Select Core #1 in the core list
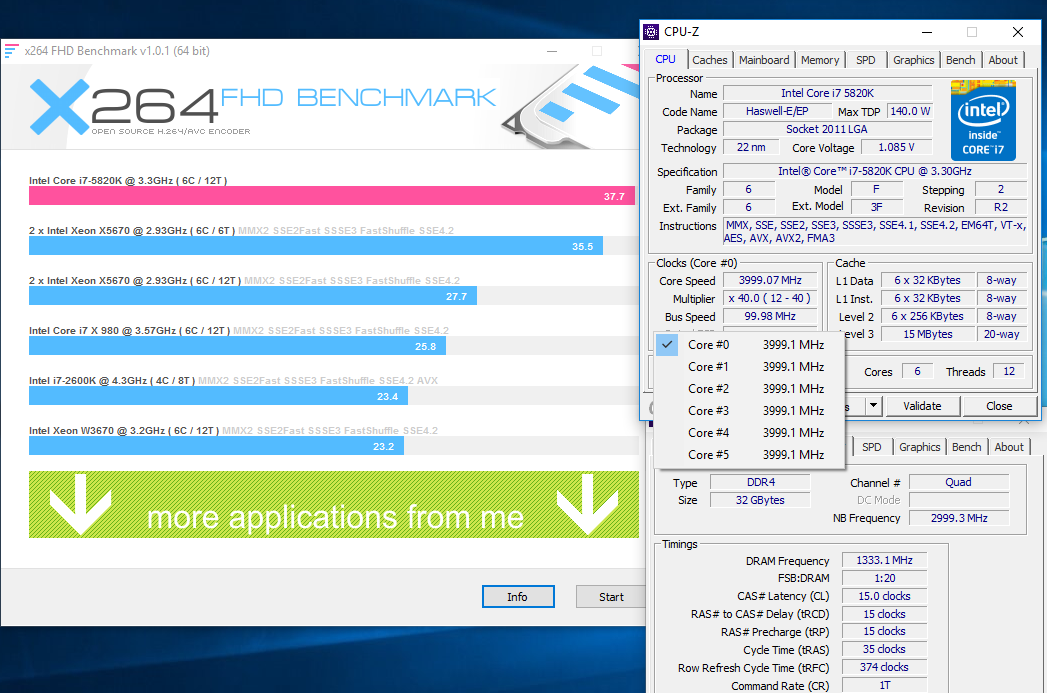This screenshot has width=1047, height=693. (x=749, y=367)
